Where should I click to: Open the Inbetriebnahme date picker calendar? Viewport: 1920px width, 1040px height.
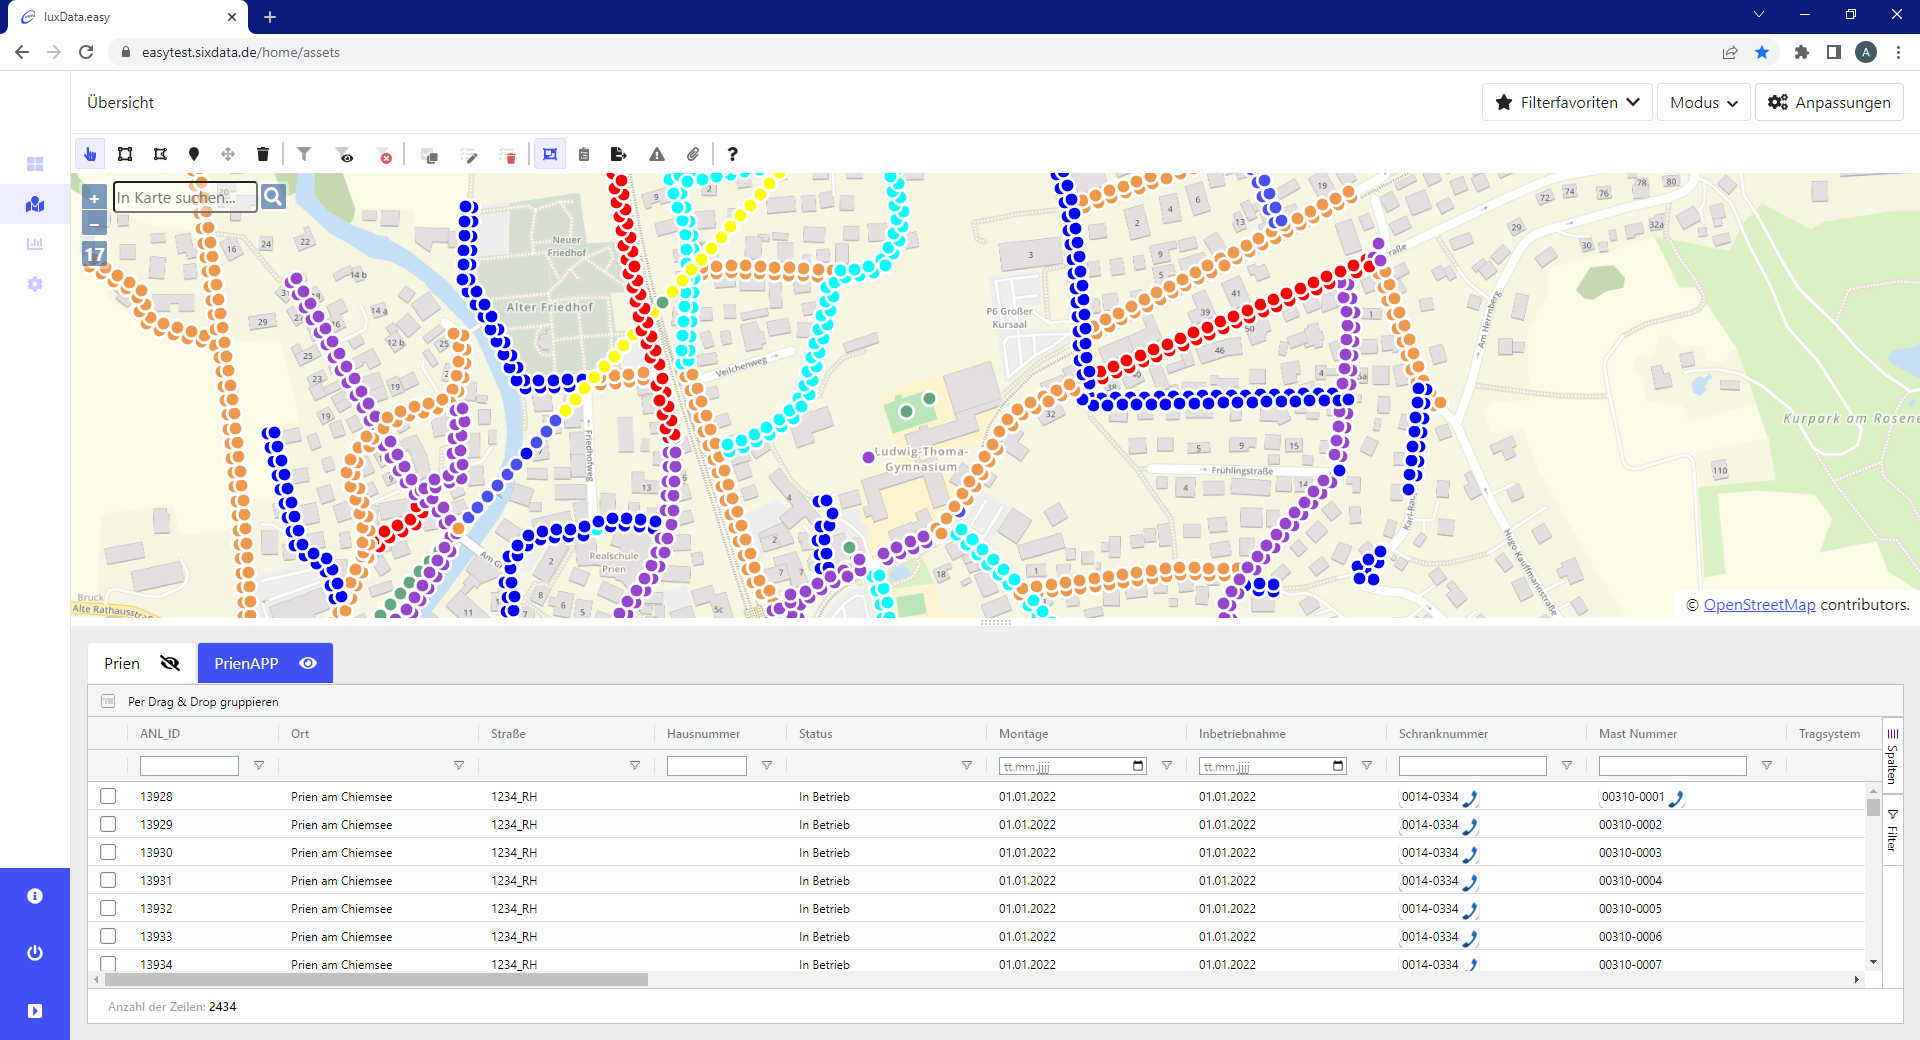pos(1338,766)
